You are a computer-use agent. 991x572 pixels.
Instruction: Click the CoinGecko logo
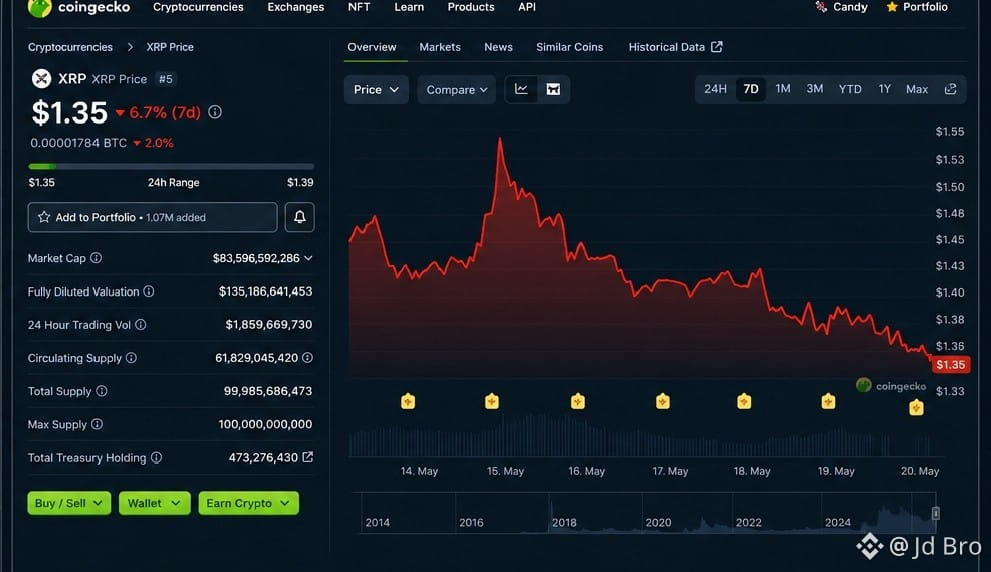click(40, 7)
